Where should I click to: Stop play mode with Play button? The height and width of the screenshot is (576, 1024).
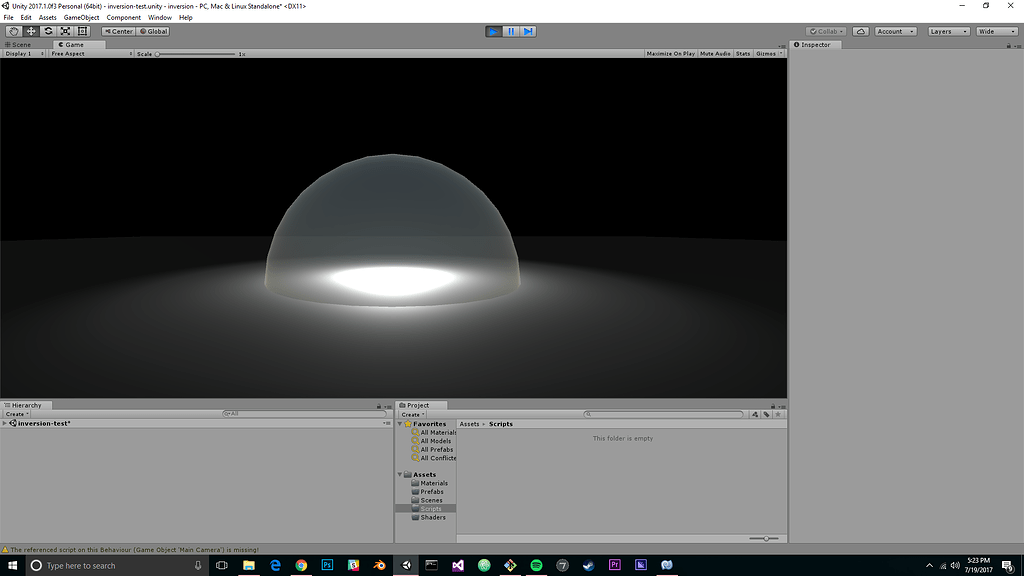click(494, 31)
